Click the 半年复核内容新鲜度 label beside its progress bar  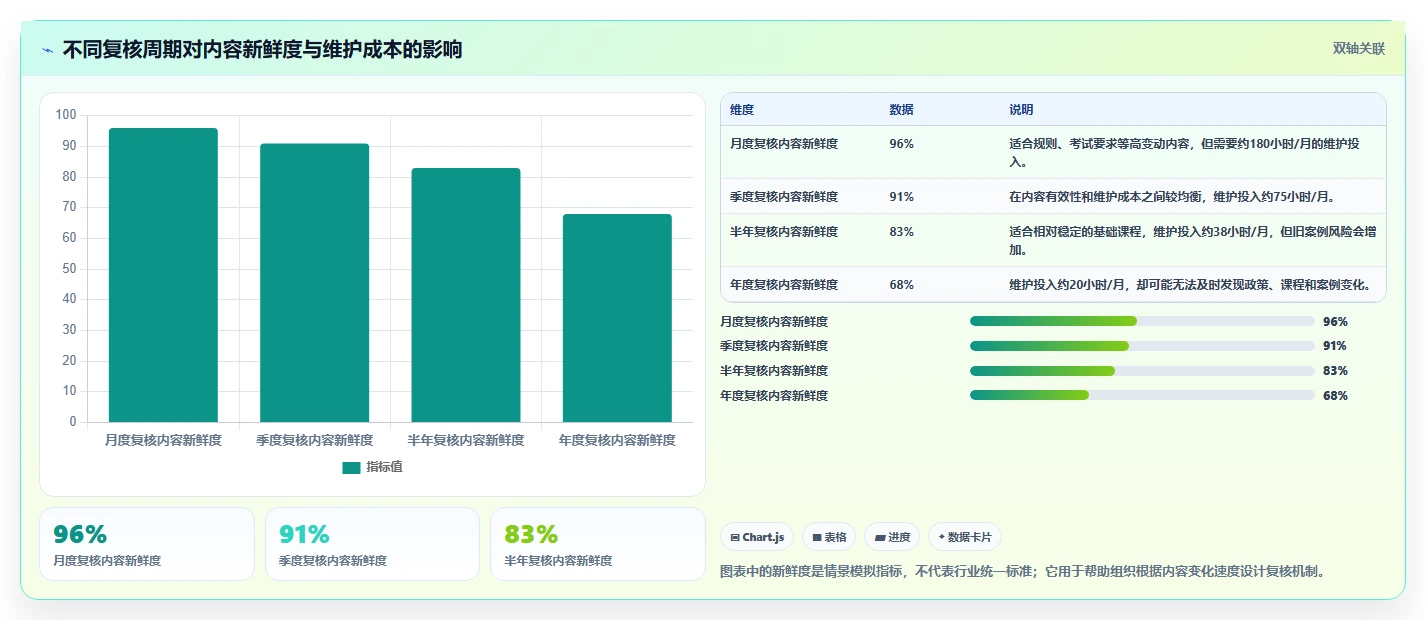(x=774, y=371)
